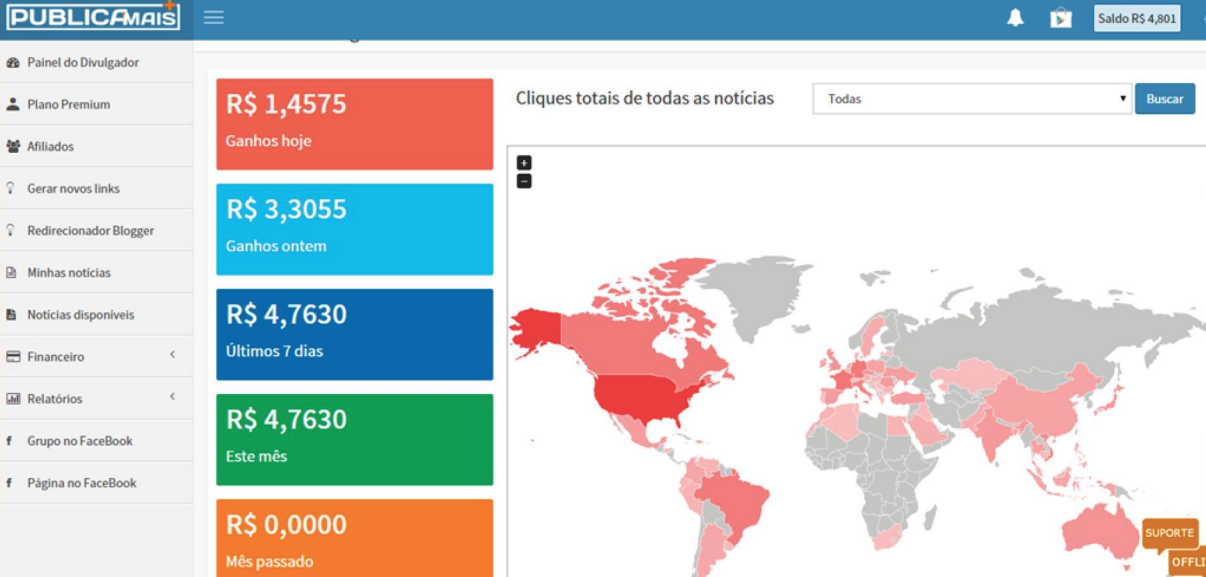Click the Plano Premium user icon
This screenshot has height=577, width=1206.
pos(12,104)
